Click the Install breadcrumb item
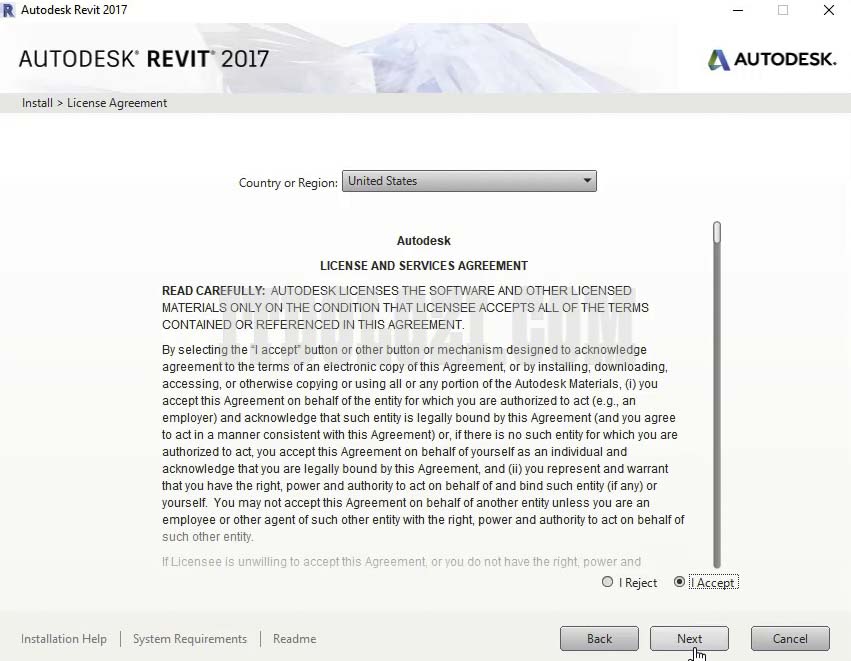Image resolution: width=851 pixels, height=661 pixels. (37, 103)
